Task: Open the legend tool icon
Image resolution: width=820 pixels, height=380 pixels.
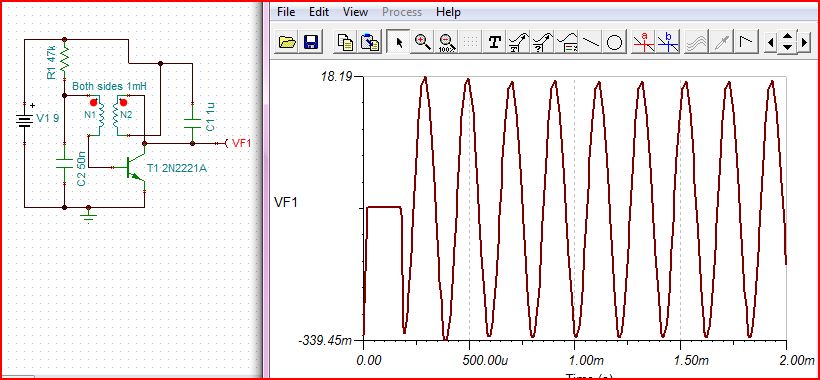Action: coord(567,42)
